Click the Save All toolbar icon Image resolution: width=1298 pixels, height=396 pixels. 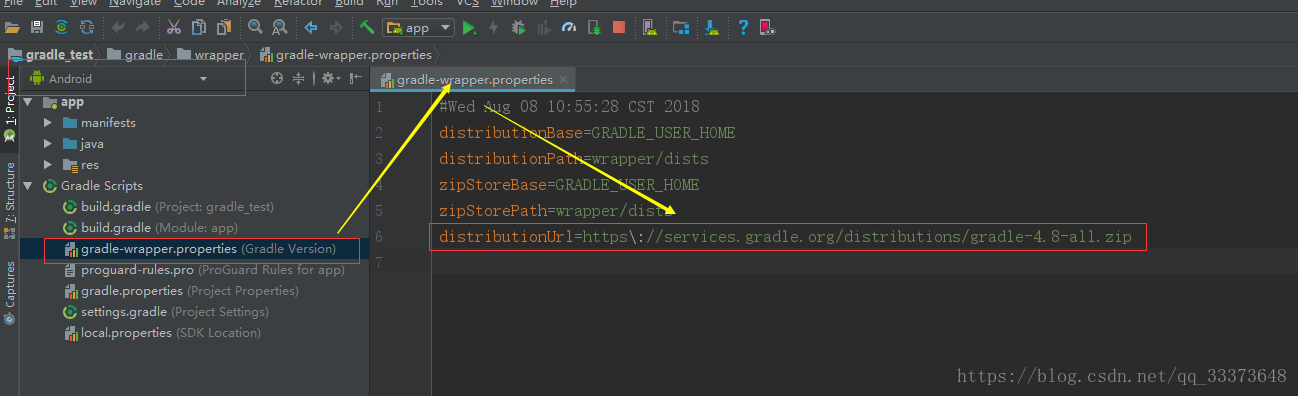[37, 27]
